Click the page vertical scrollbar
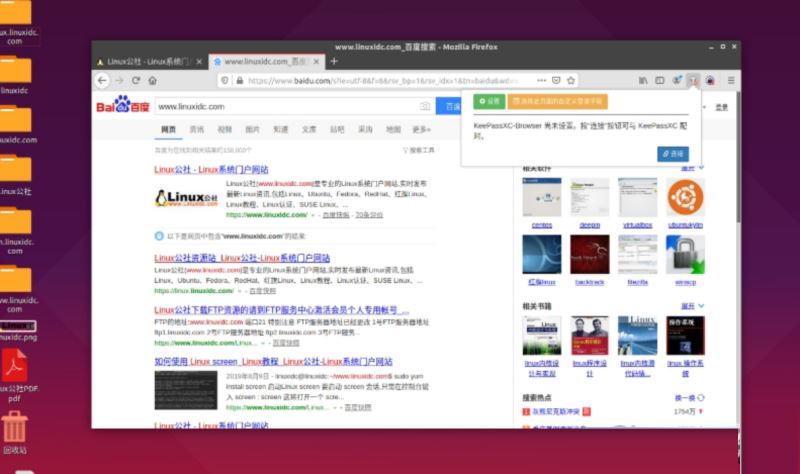800x474 pixels. coord(738,158)
